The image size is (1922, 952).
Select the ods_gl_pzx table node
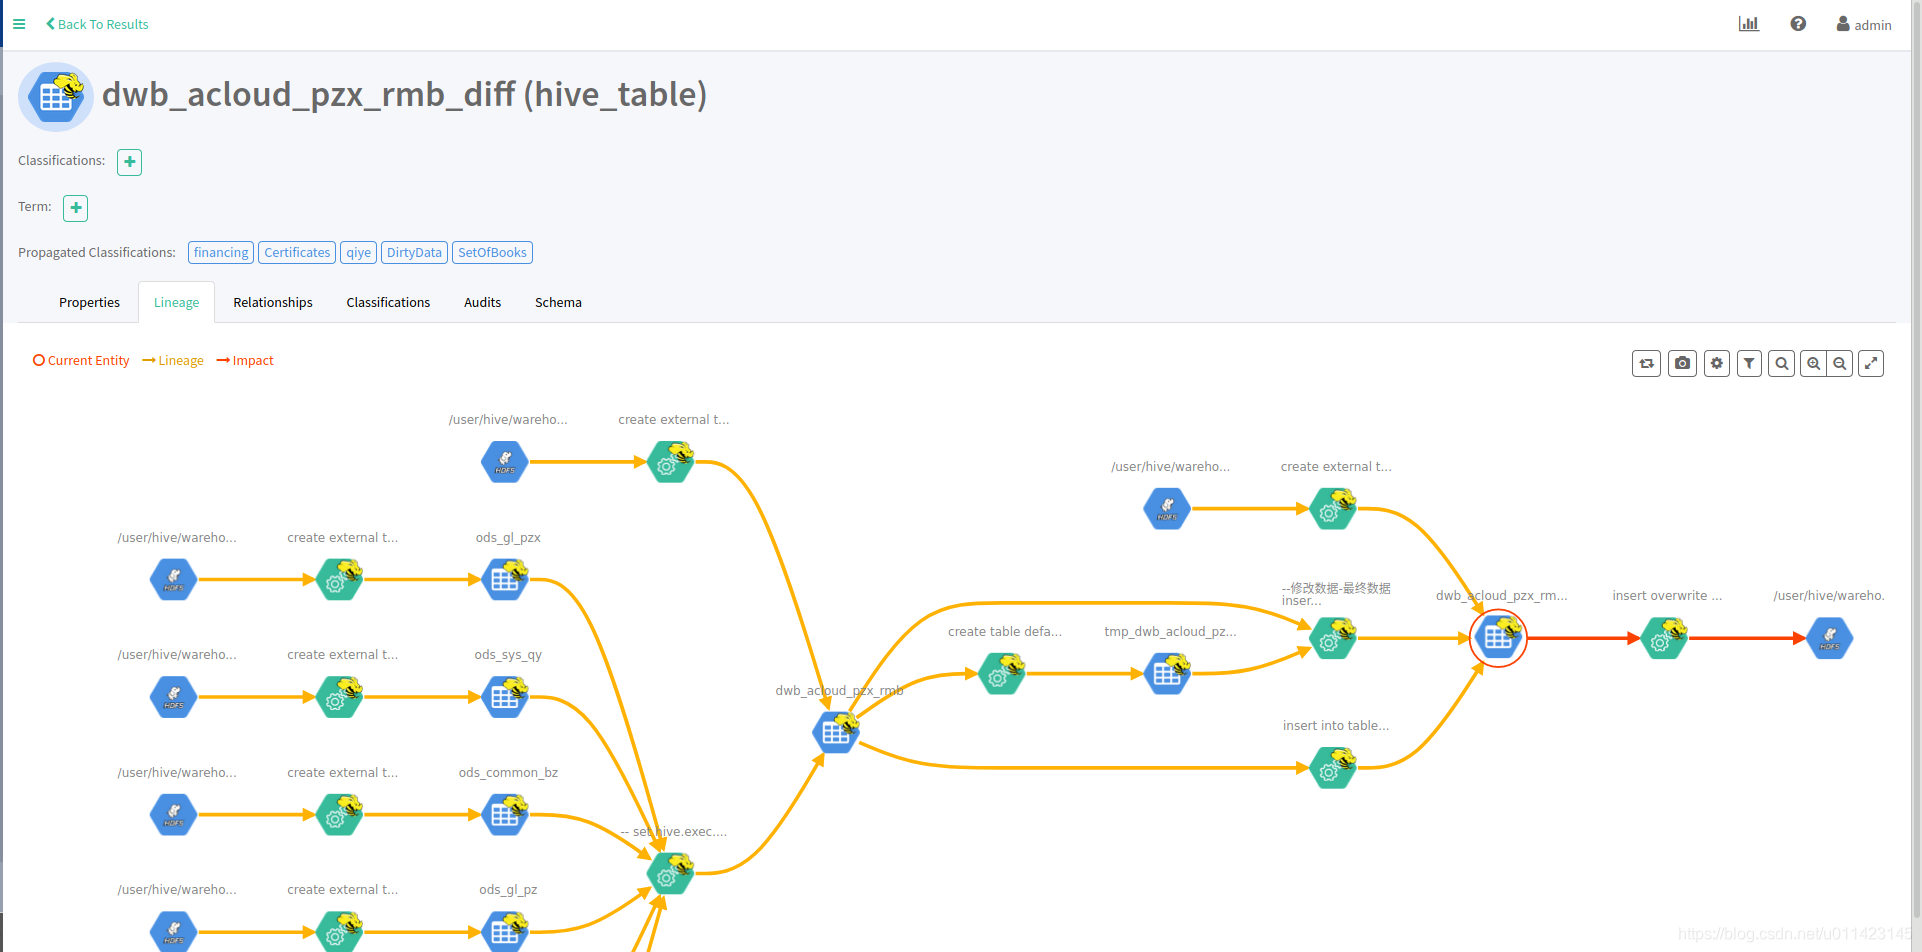(506, 579)
